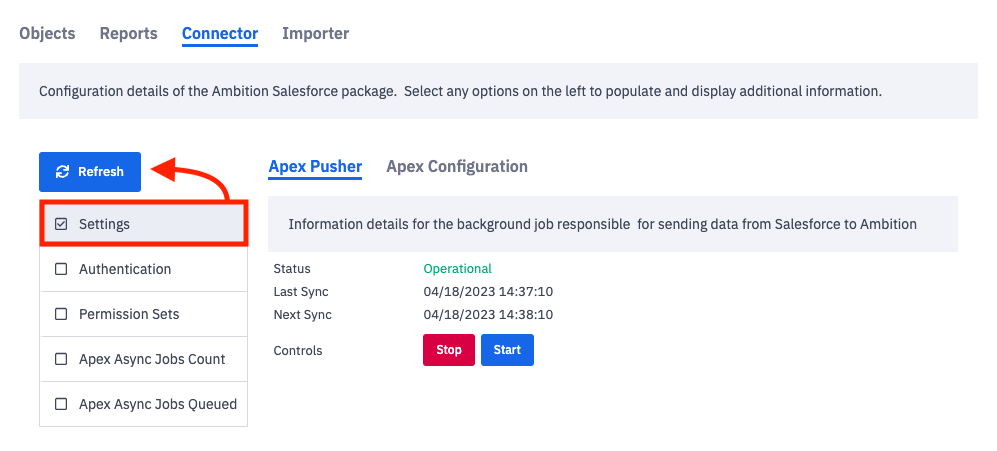The width and height of the screenshot is (997, 451).
Task: Switch to the Reports tab
Action: click(128, 33)
